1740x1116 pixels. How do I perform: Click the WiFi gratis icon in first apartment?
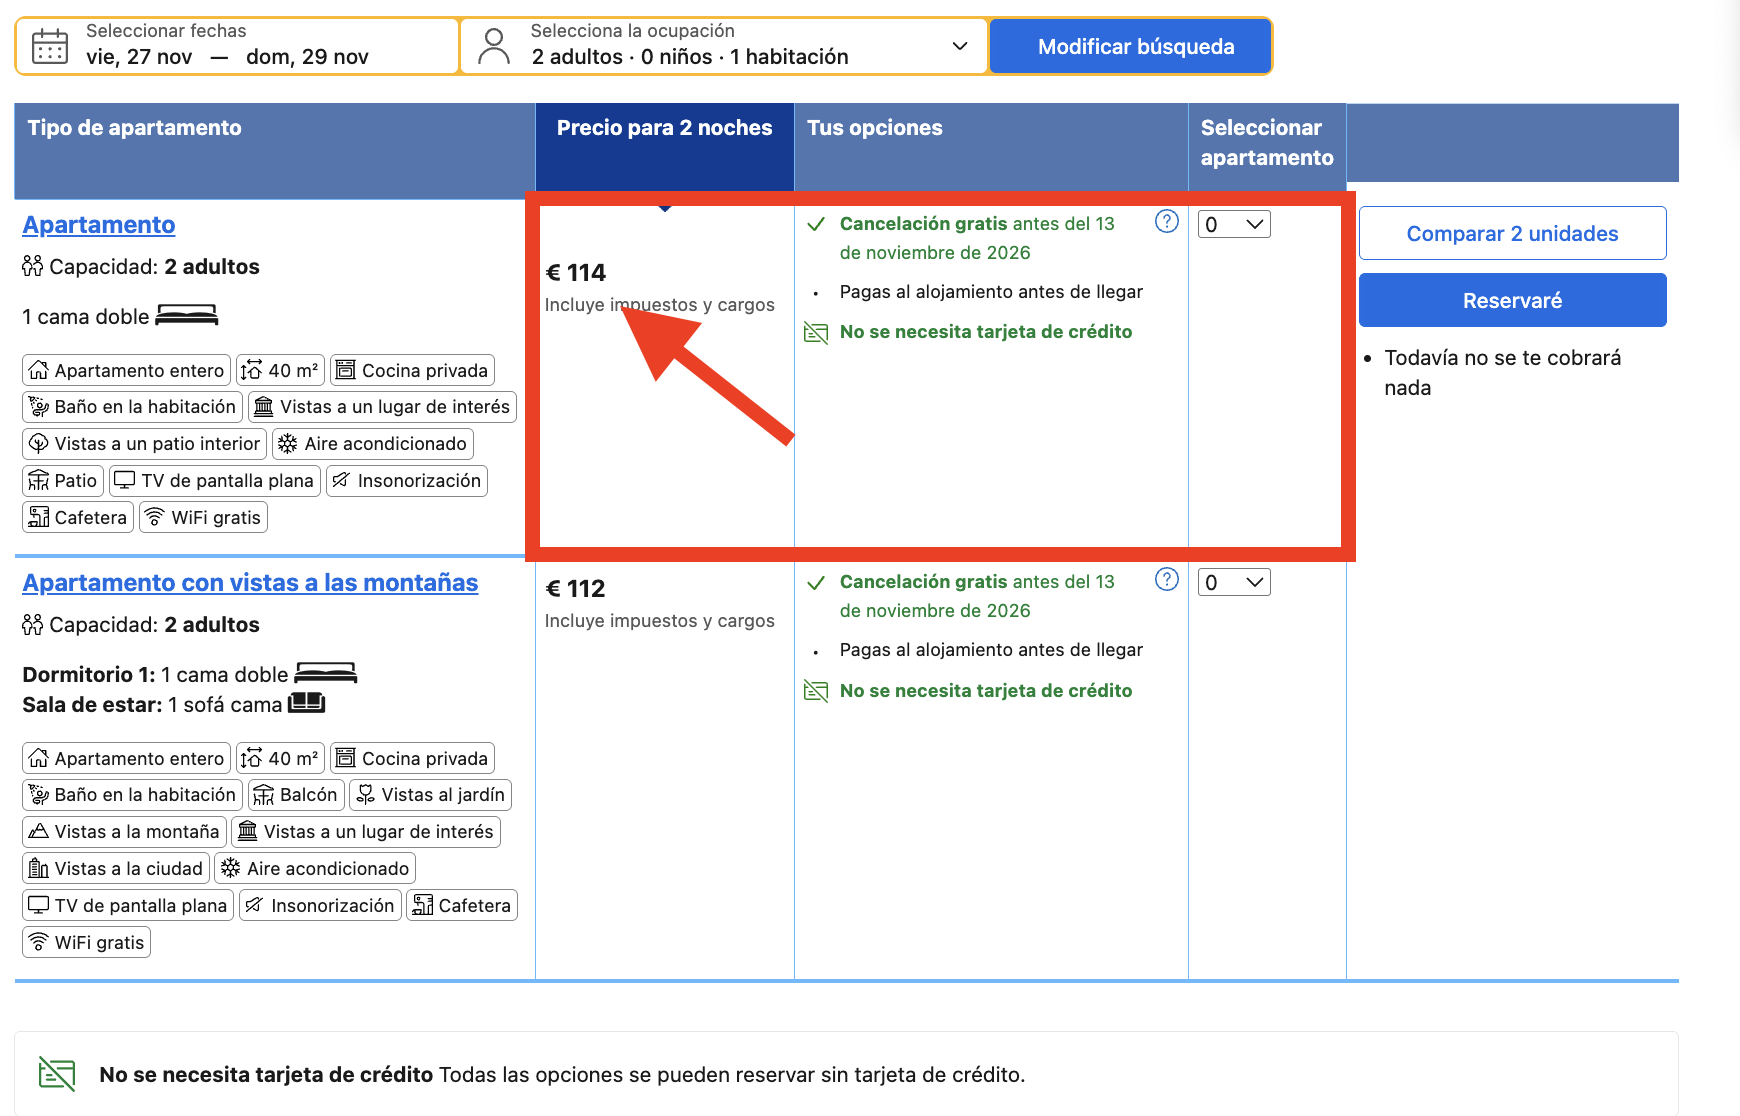154,517
